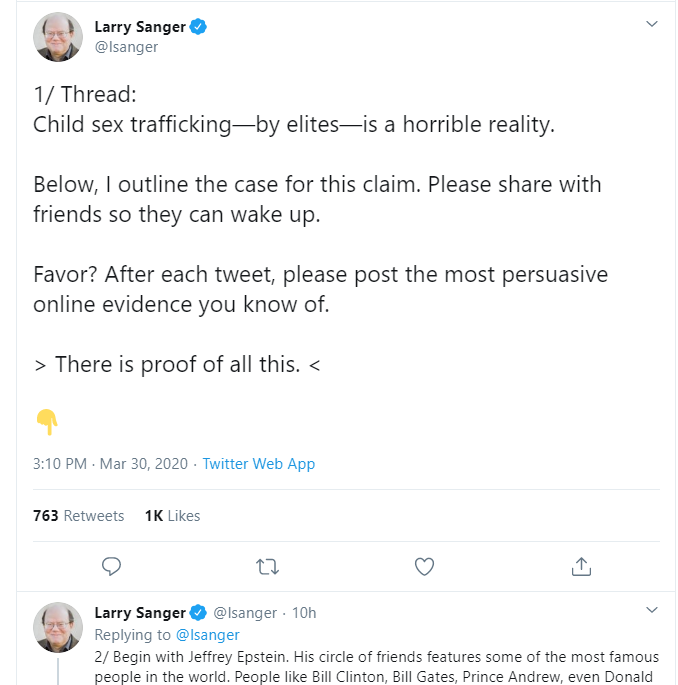
Task: Retweet this thread with the retweet icon
Action: coord(267,566)
